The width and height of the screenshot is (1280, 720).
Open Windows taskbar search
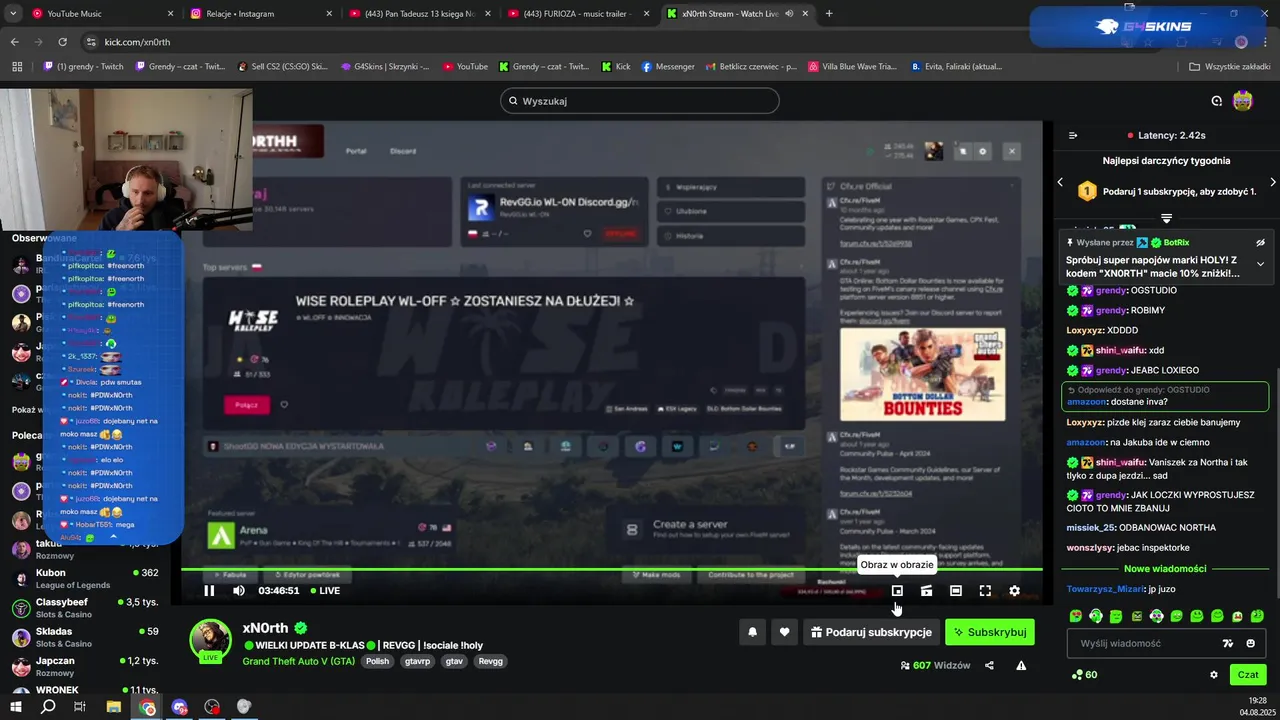click(x=48, y=707)
